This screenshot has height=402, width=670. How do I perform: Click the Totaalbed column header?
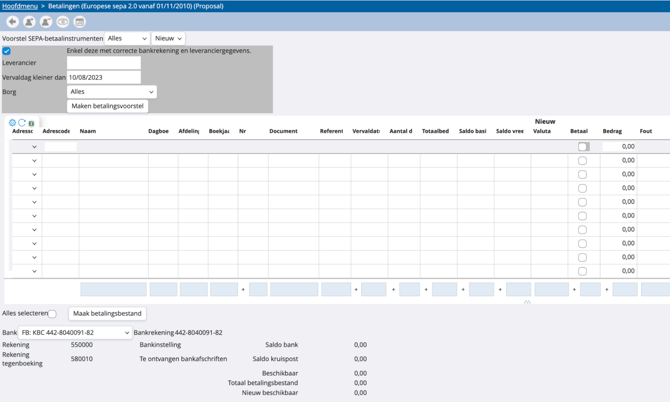pos(435,131)
